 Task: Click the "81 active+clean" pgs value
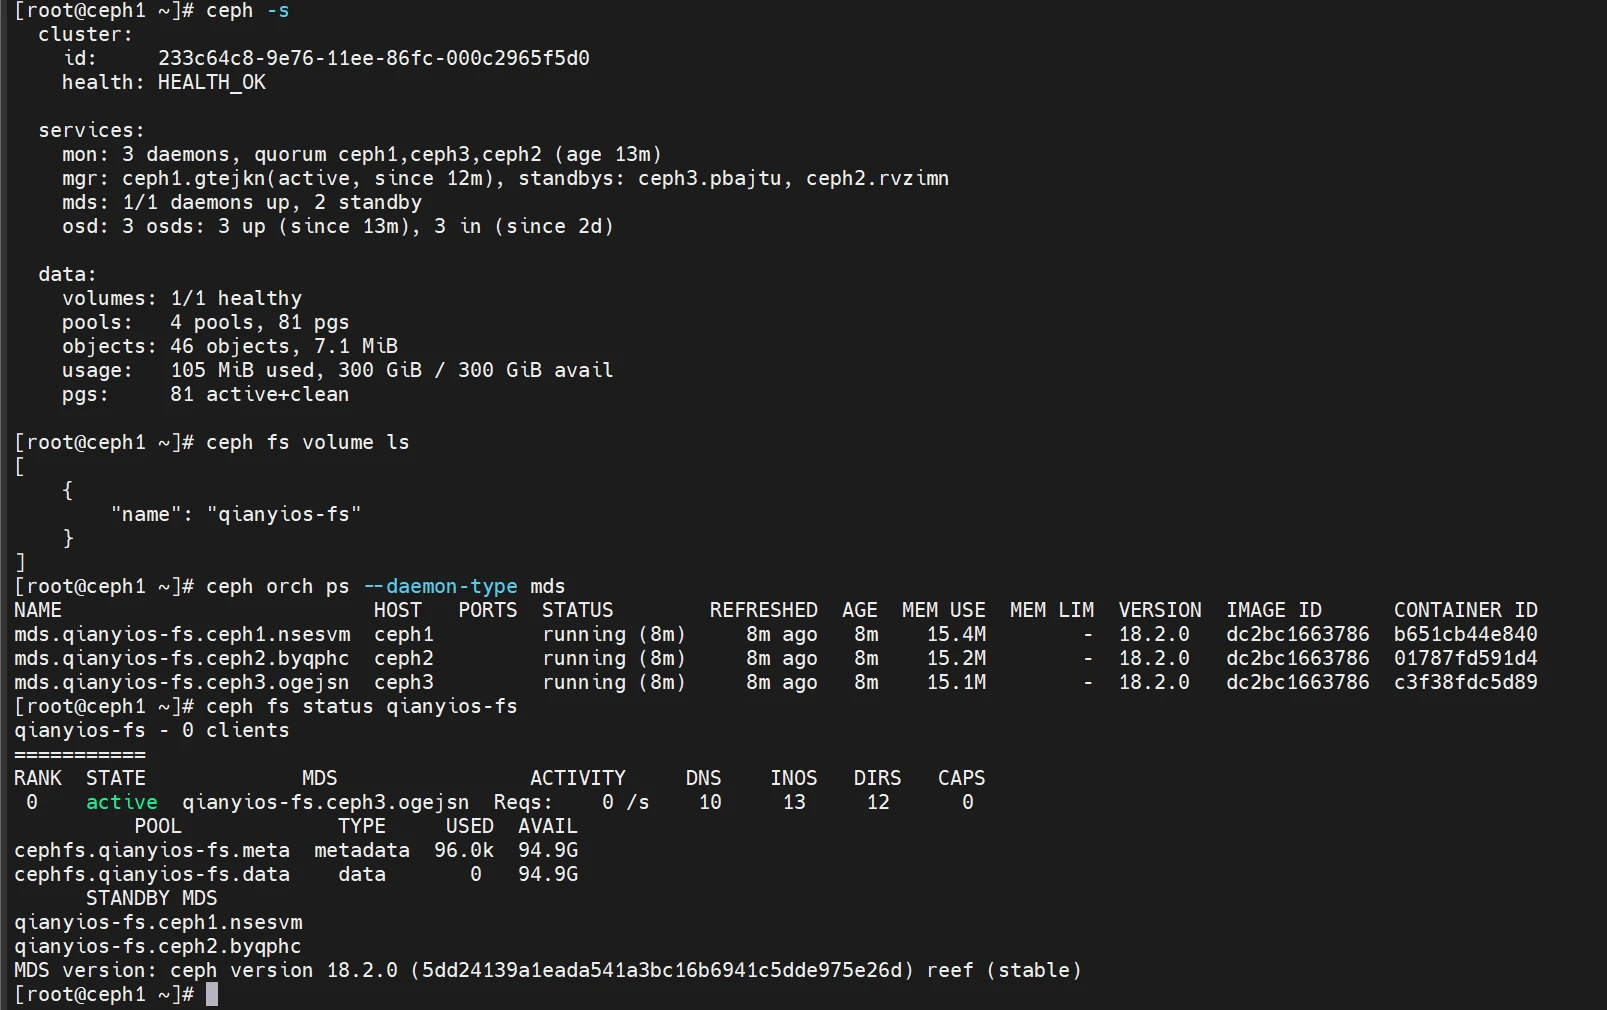pos(259,394)
